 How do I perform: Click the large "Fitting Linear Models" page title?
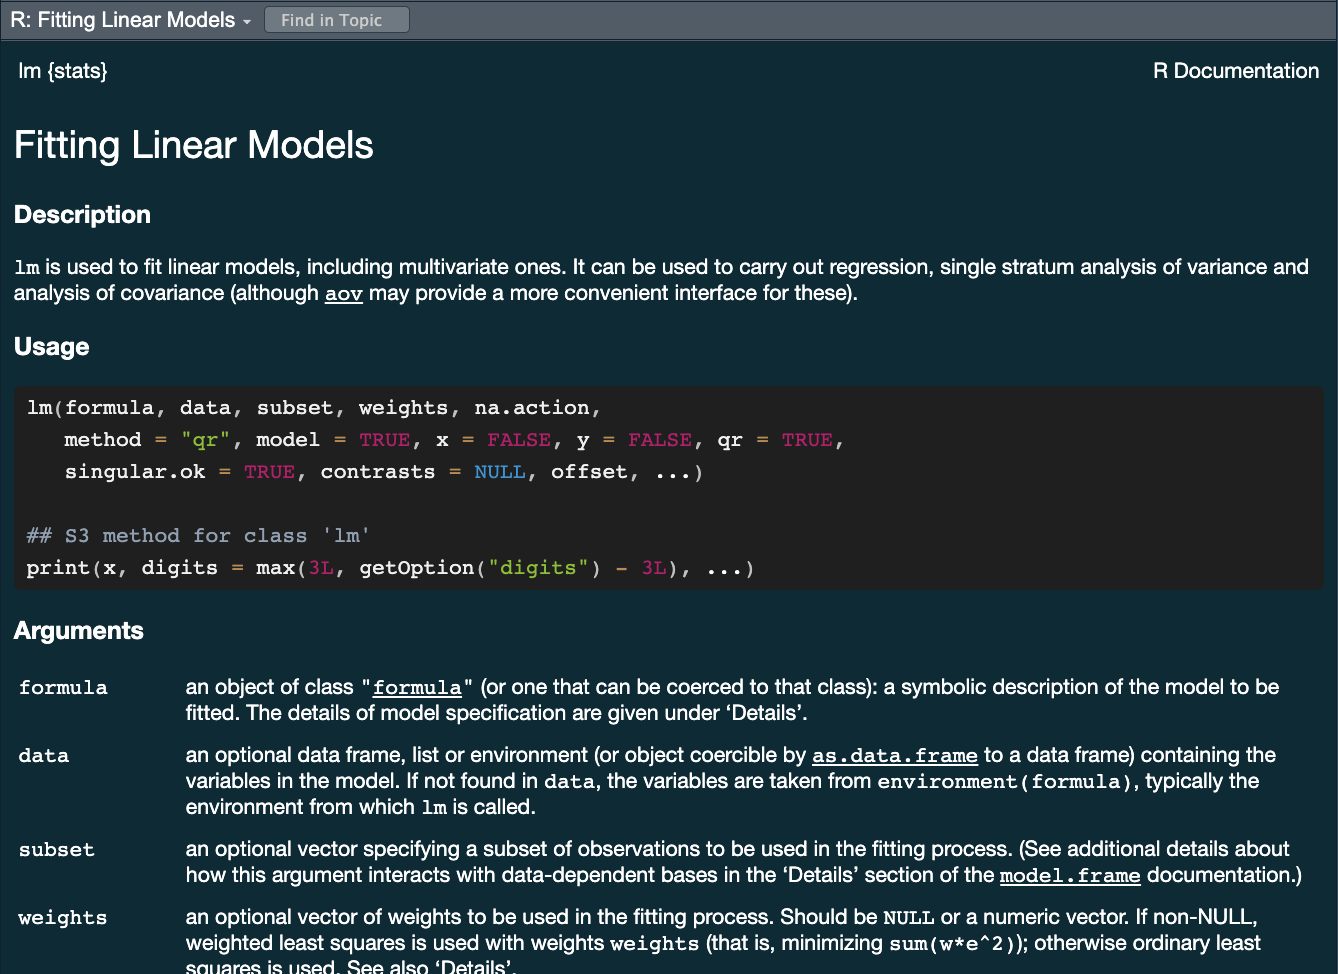click(193, 146)
